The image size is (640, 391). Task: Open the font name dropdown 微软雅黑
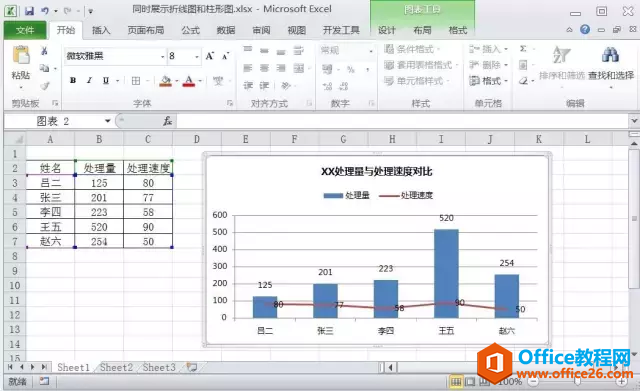162,56
